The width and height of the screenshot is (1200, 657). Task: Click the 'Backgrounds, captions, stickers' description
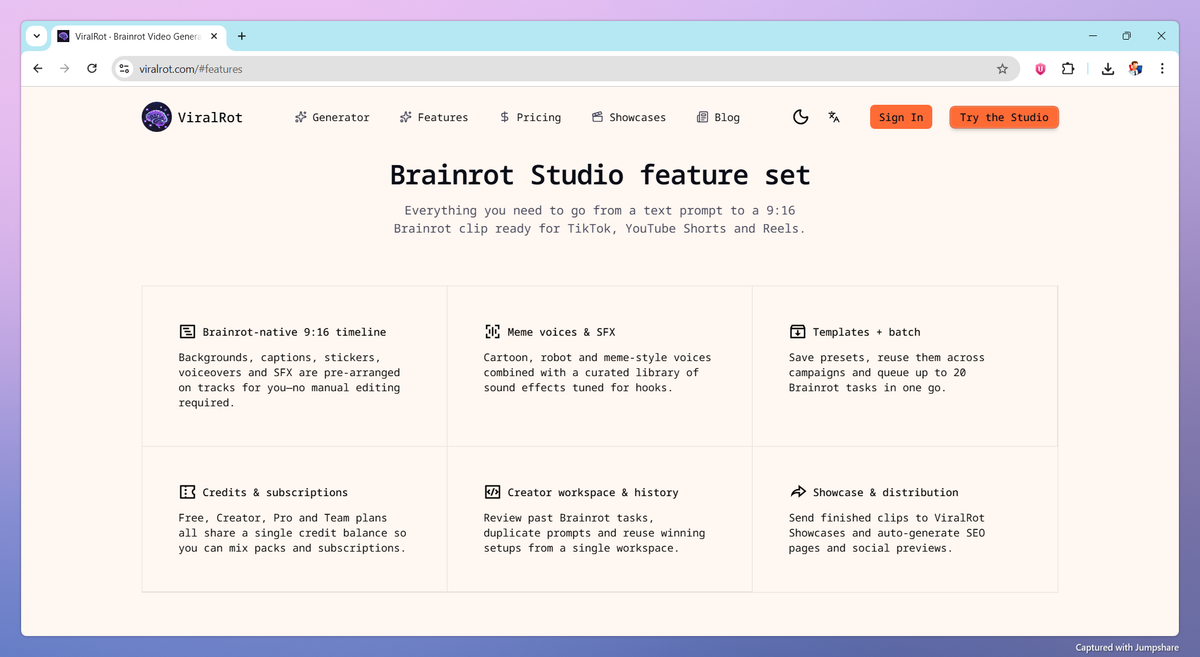289,380
